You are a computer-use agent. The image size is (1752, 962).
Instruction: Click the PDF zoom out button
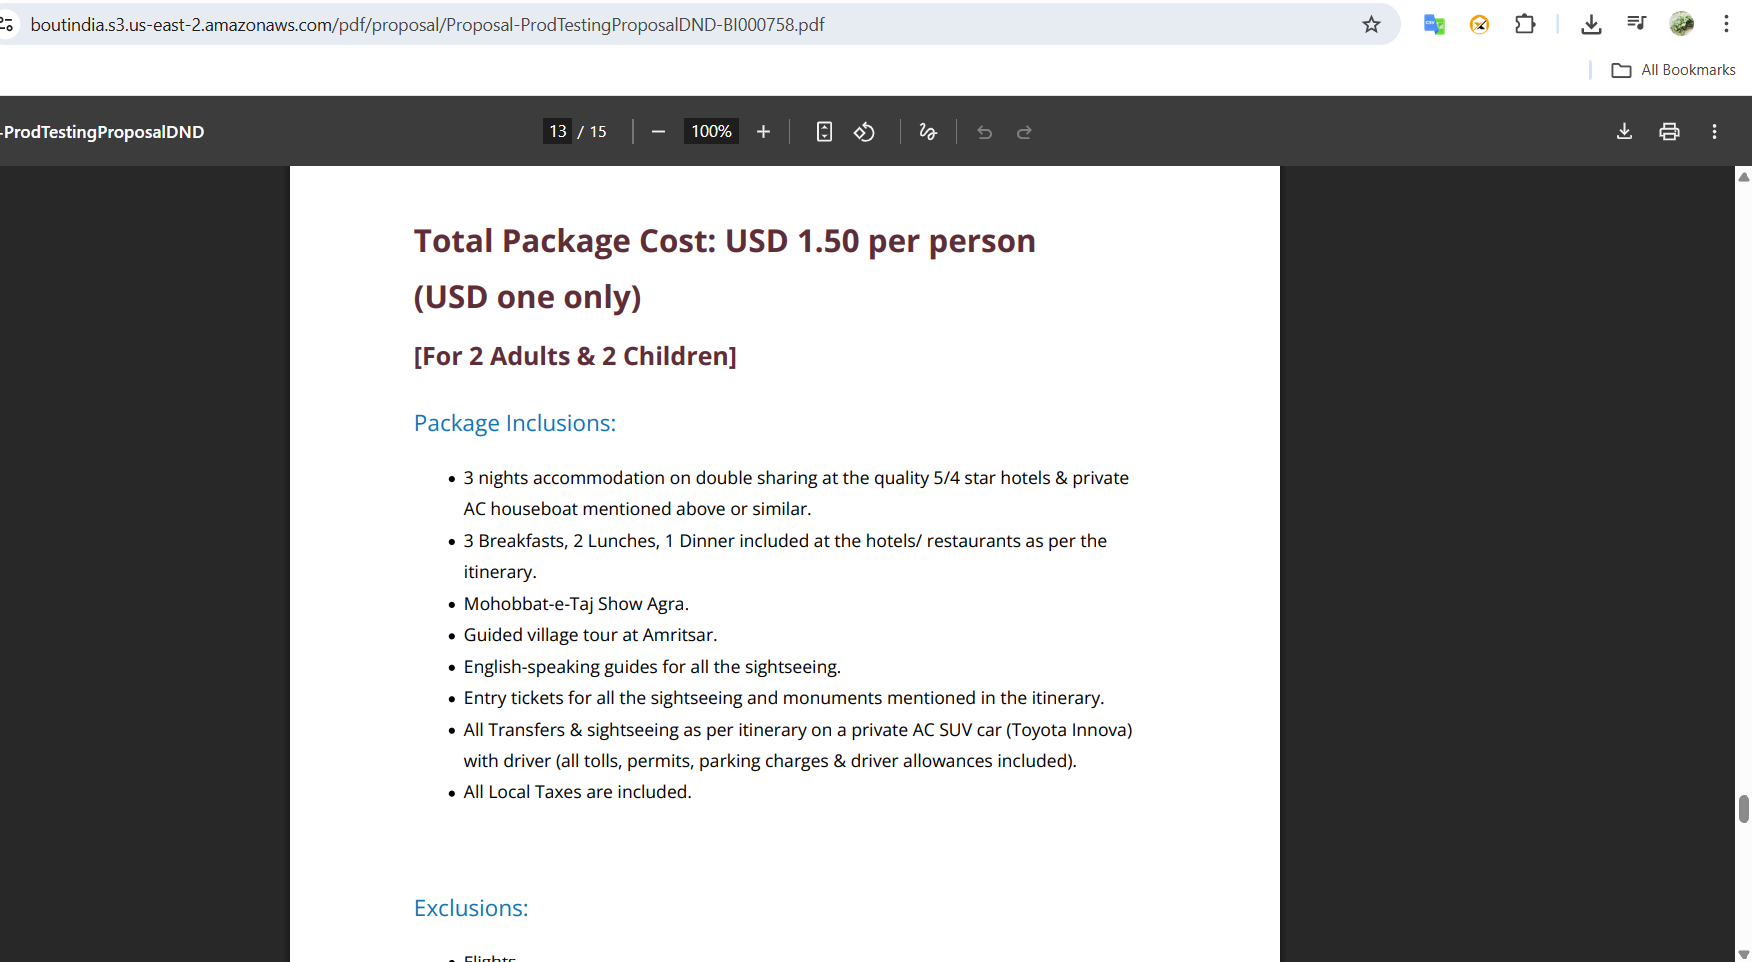pyautogui.click(x=658, y=132)
